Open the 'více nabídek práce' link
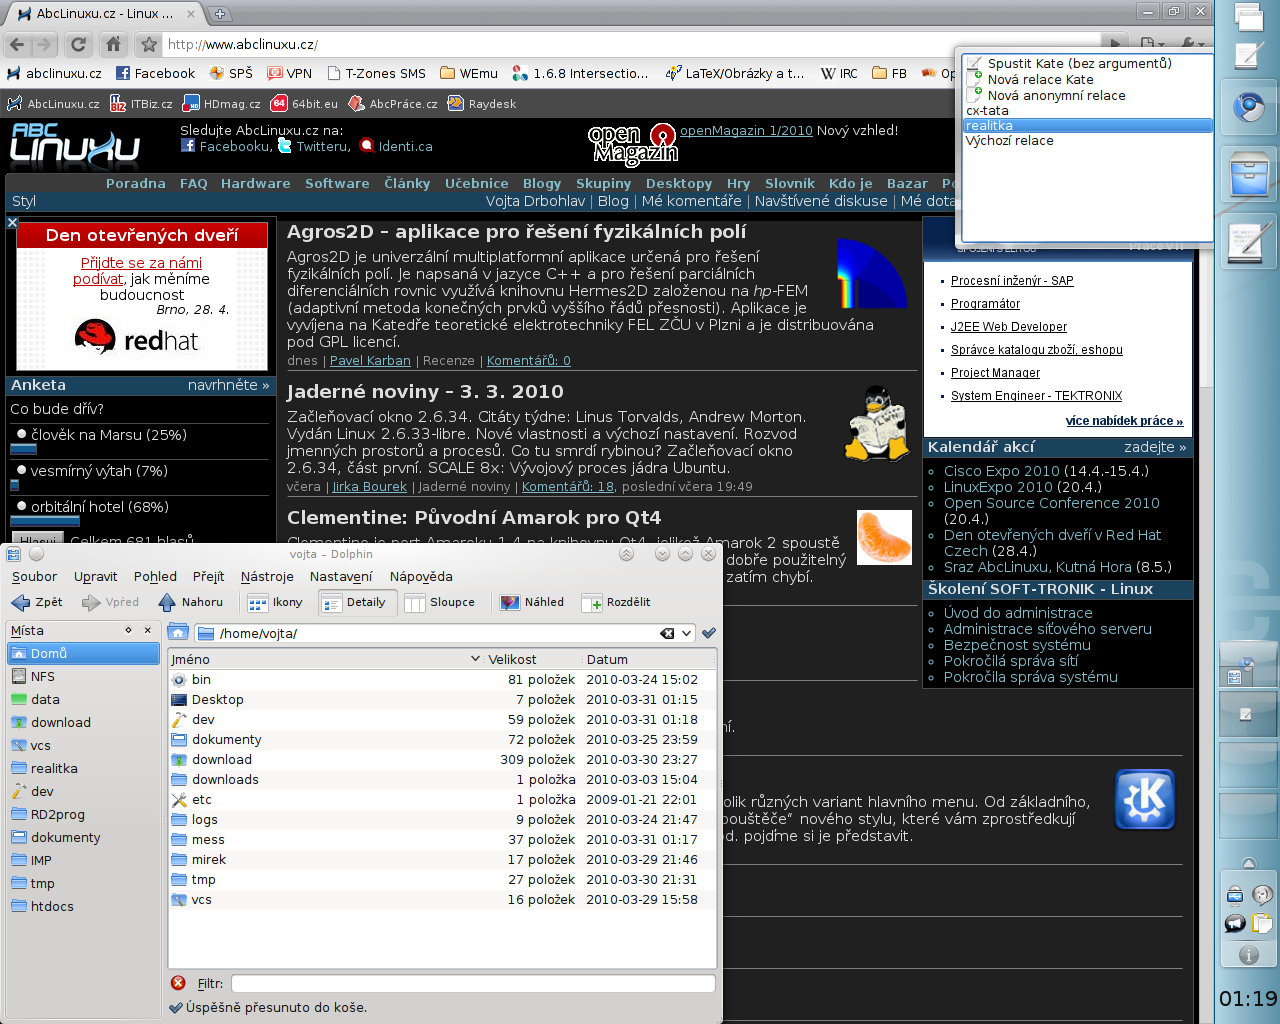The image size is (1280, 1024). coord(1124,420)
